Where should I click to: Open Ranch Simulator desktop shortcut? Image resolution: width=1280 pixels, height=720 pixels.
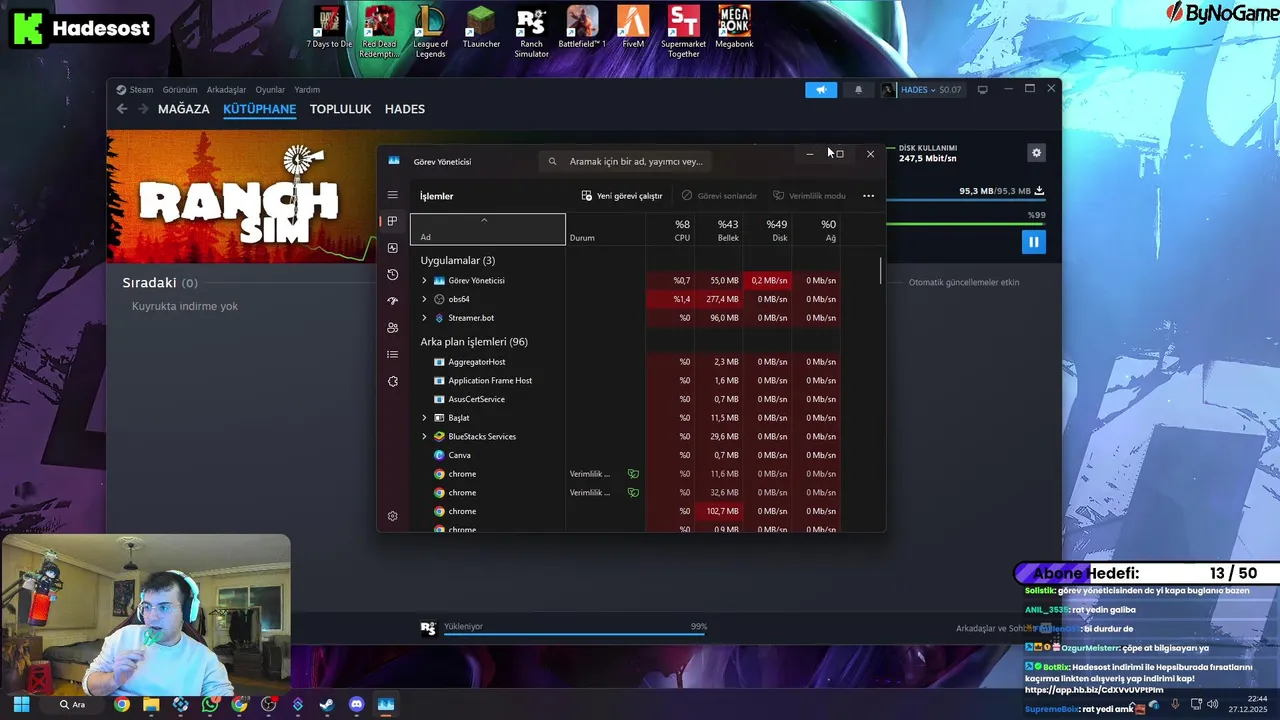tap(531, 32)
